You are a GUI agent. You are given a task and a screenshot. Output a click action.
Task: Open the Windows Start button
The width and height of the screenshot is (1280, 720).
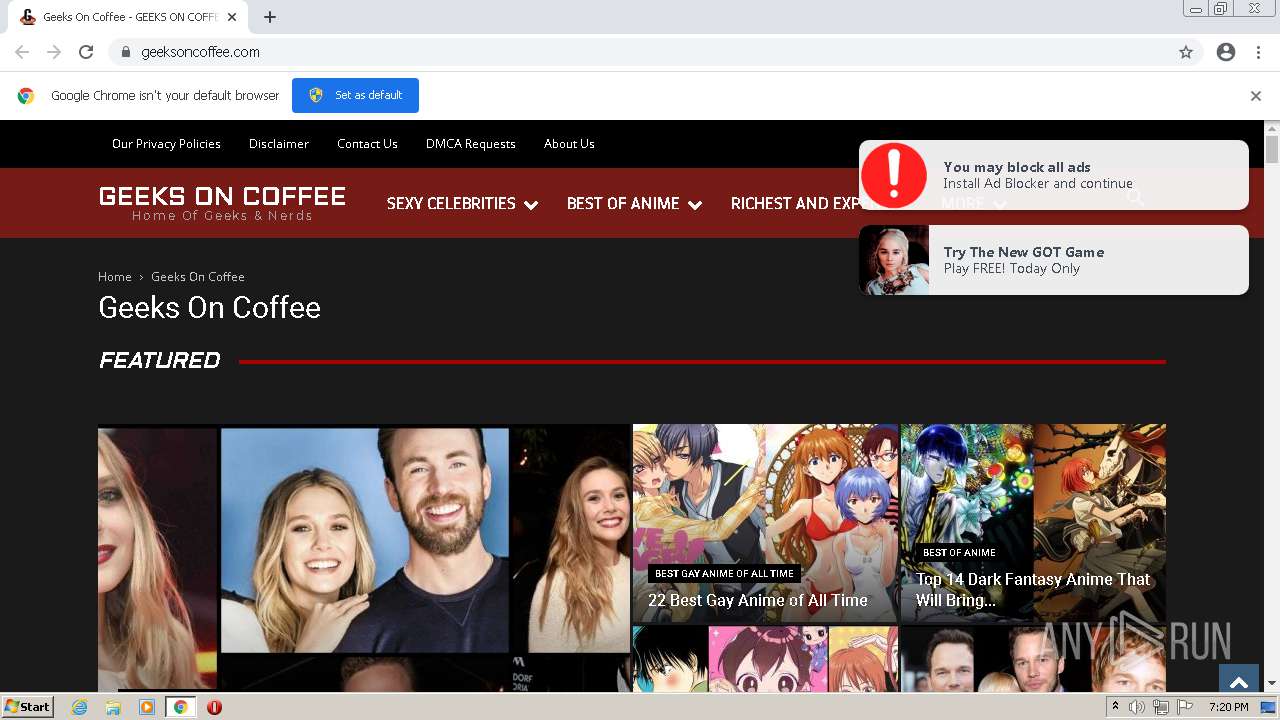[27, 706]
